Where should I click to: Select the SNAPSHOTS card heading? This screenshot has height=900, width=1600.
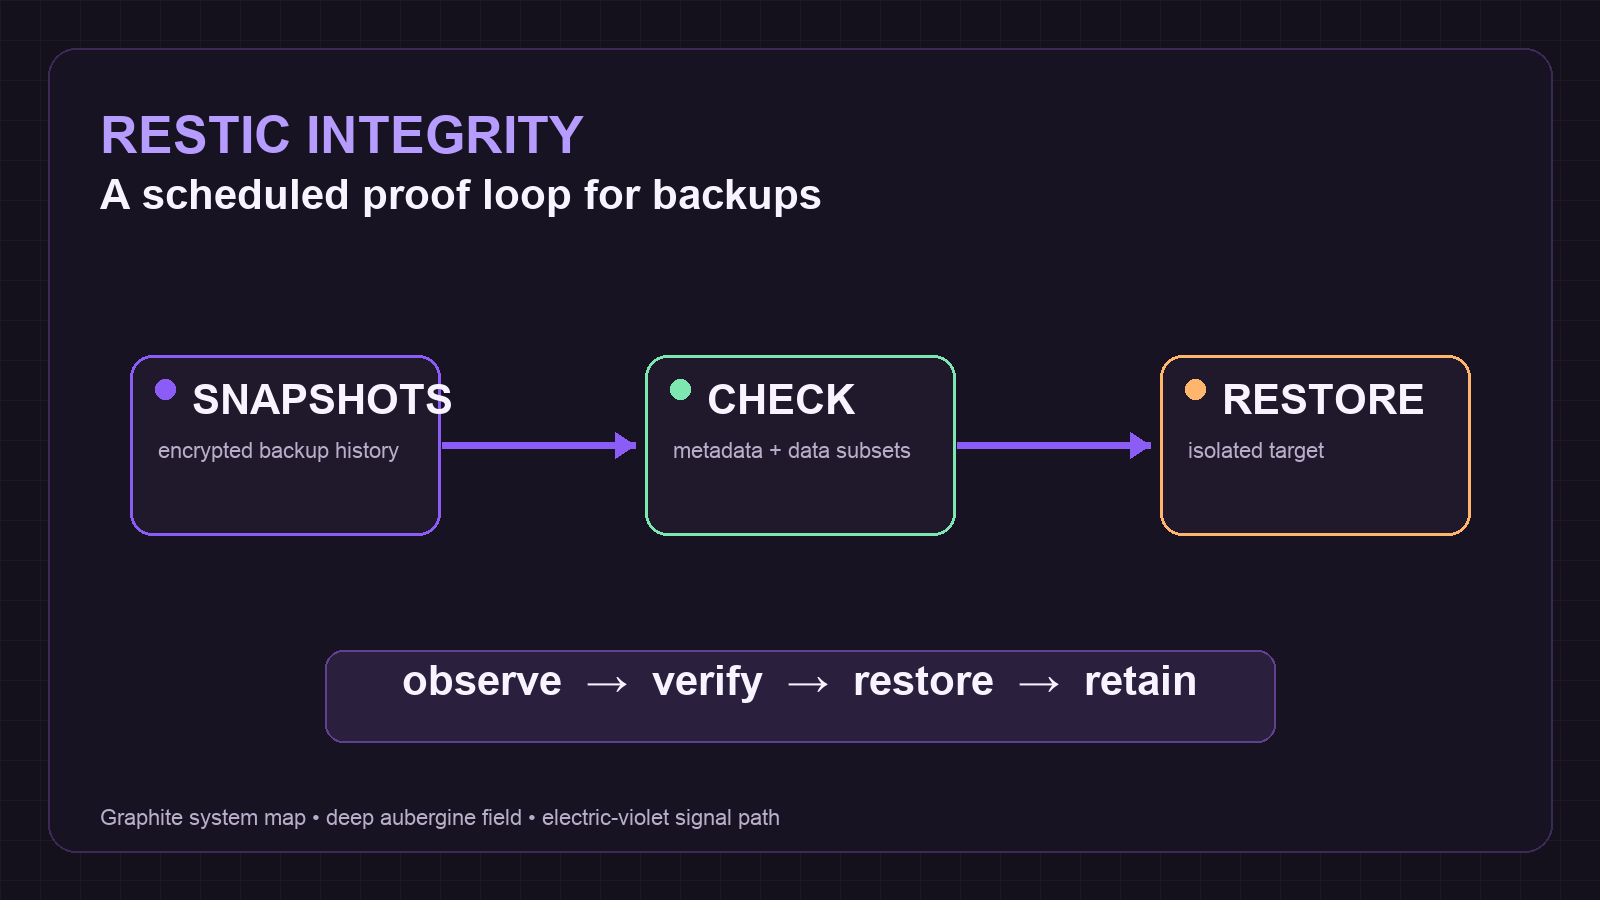point(322,400)
